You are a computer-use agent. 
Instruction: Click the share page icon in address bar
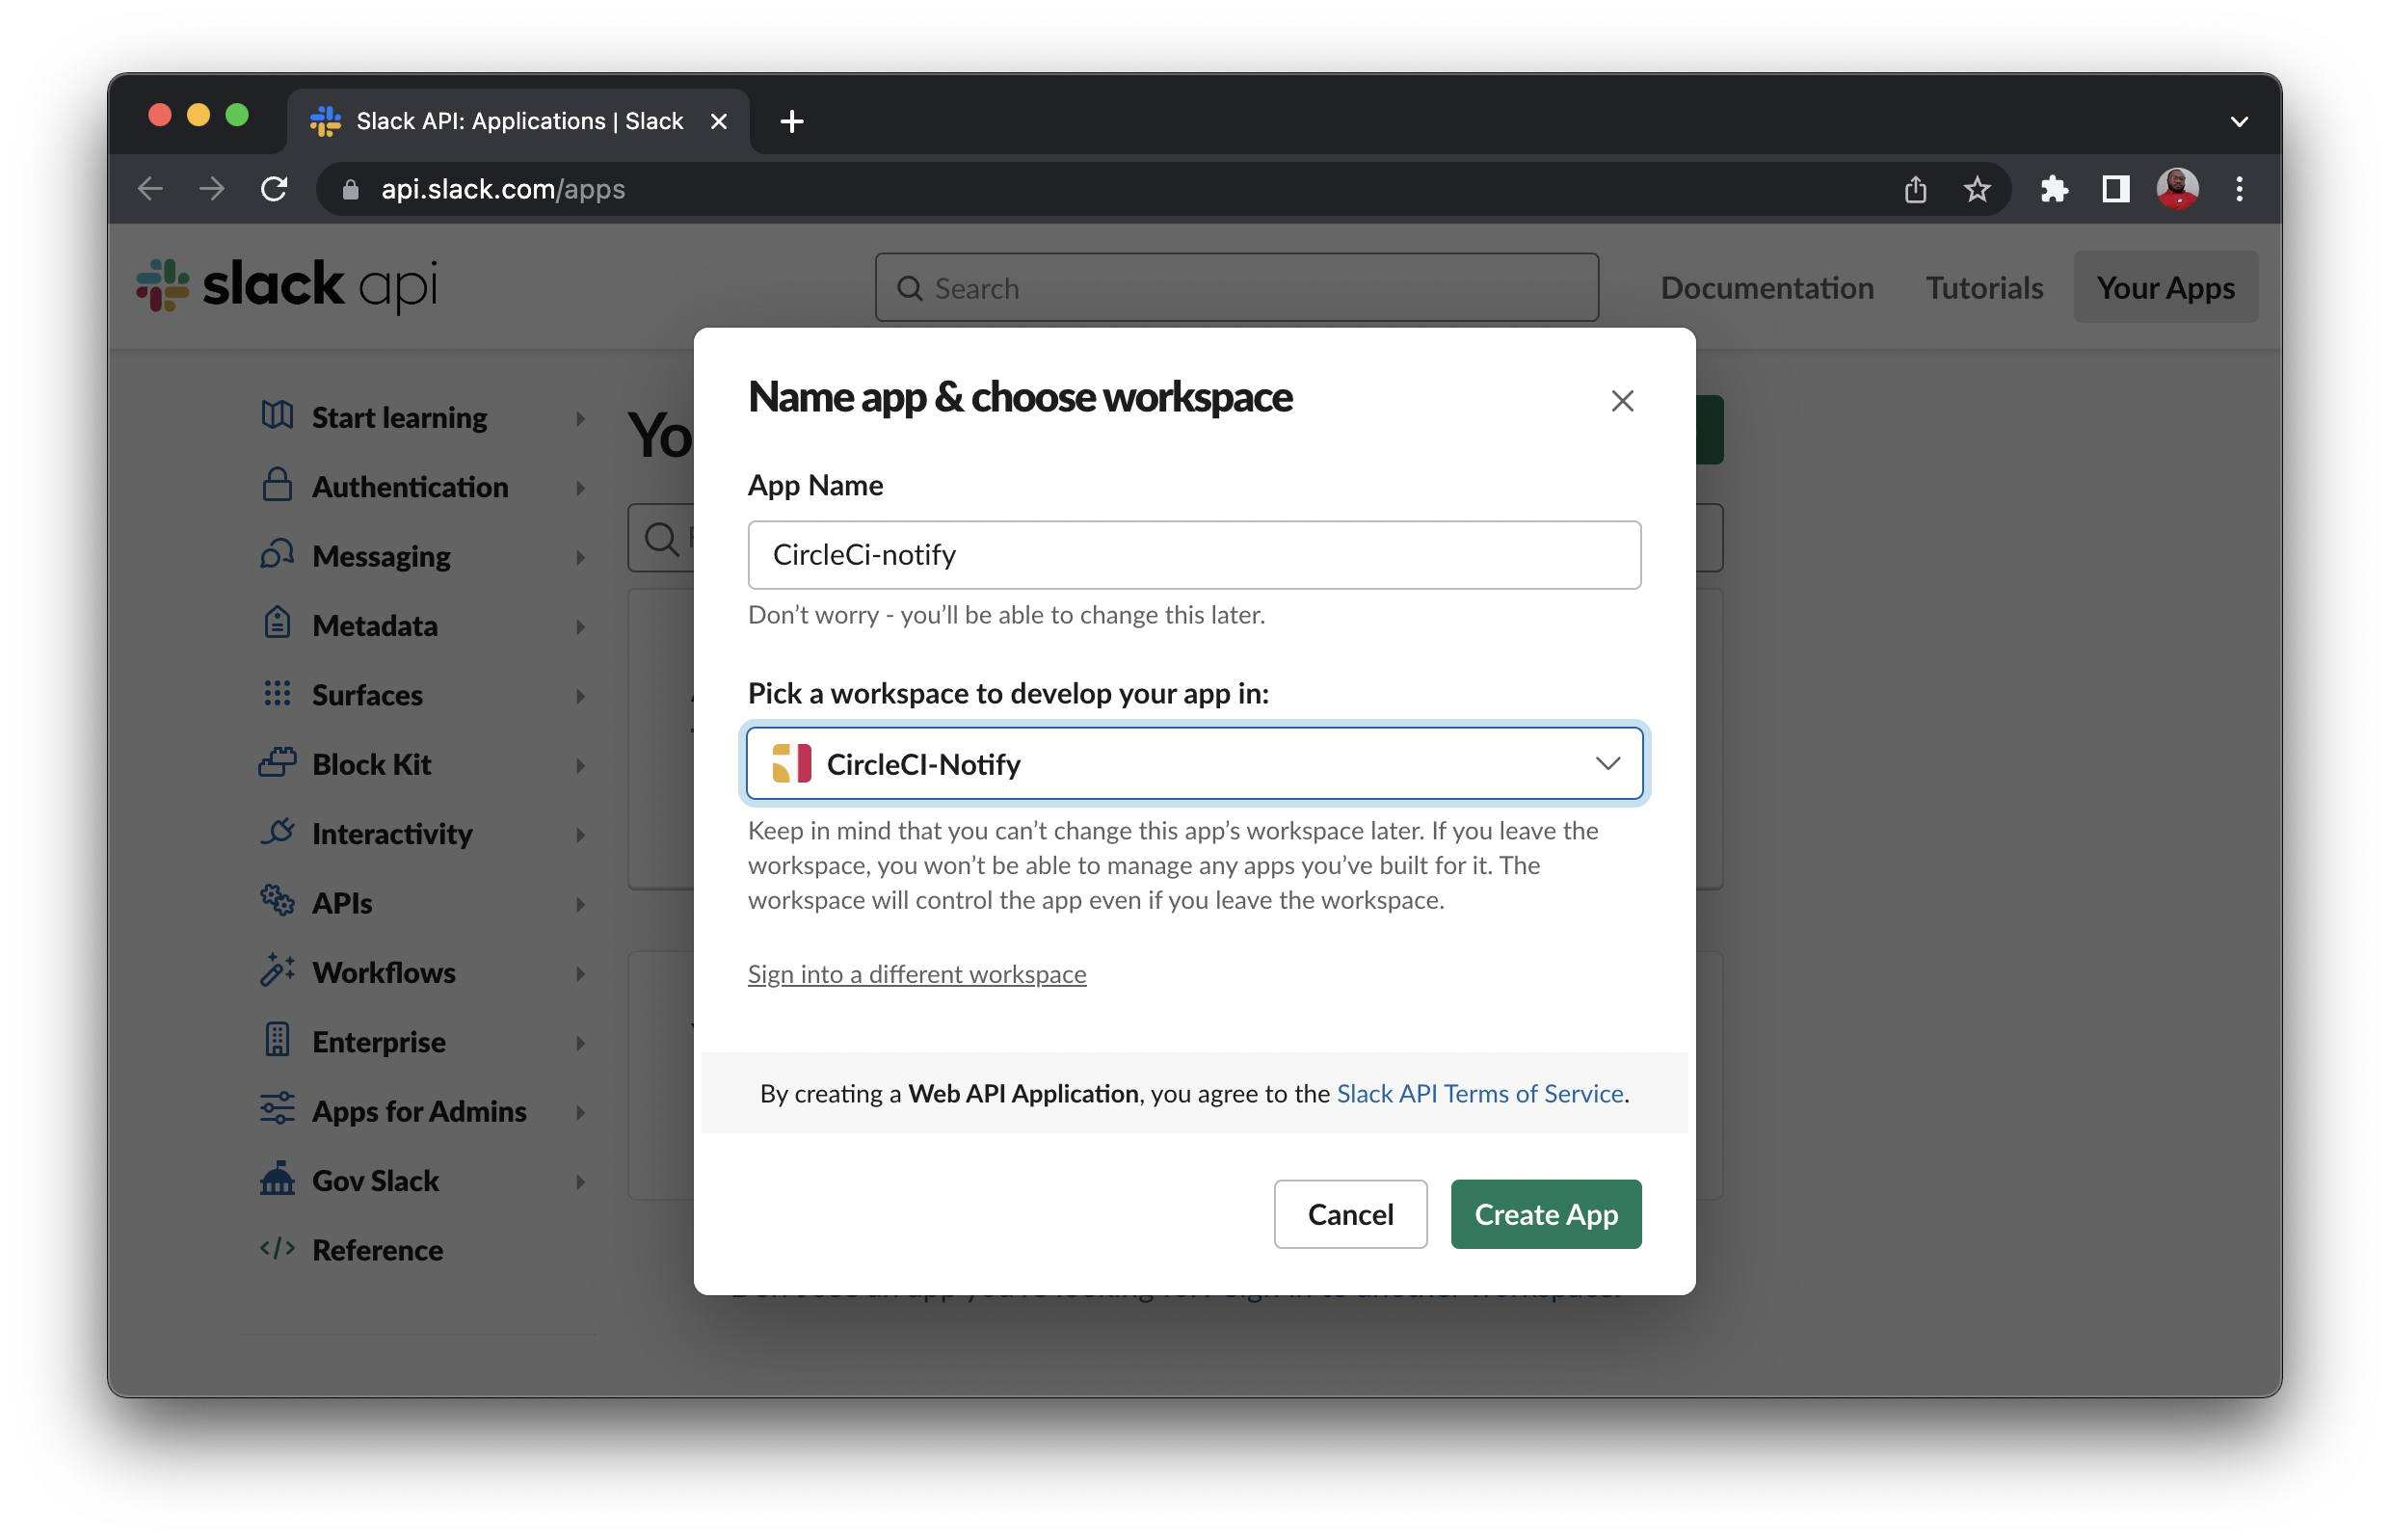[1915, 189]
